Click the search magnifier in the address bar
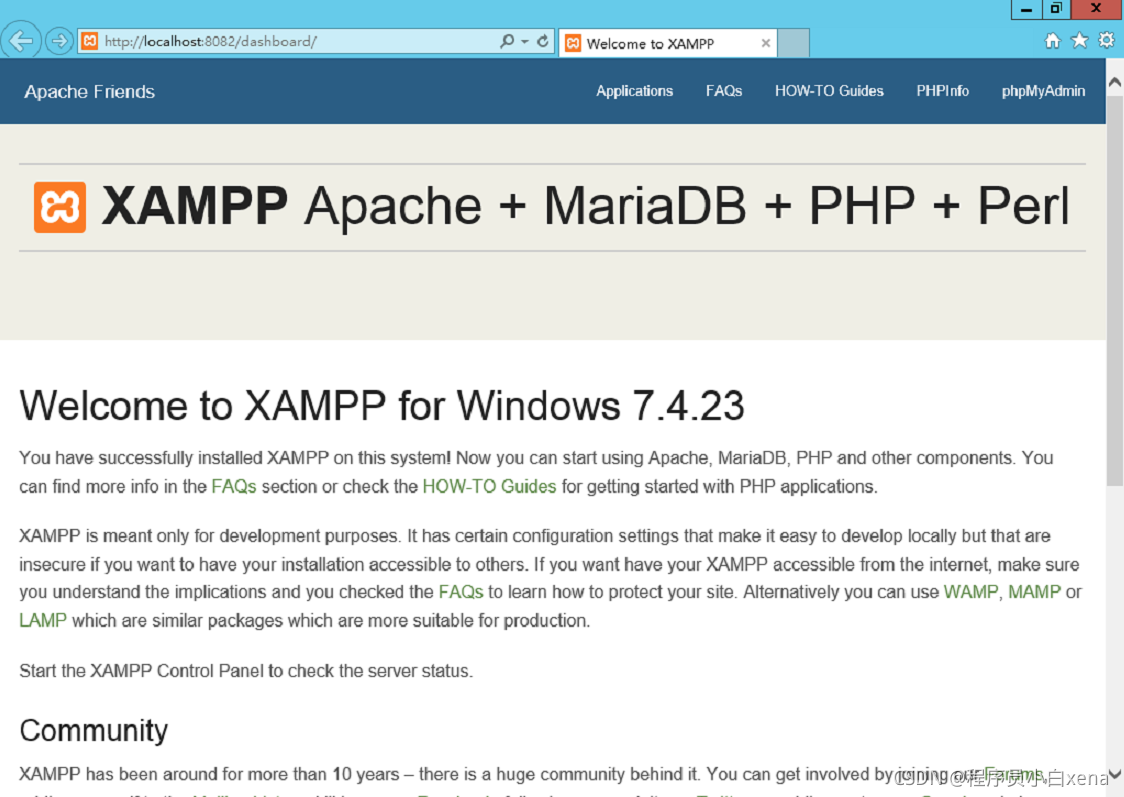Image resolution: width=1124 pixels, height=797 pixels. (507, 41)
